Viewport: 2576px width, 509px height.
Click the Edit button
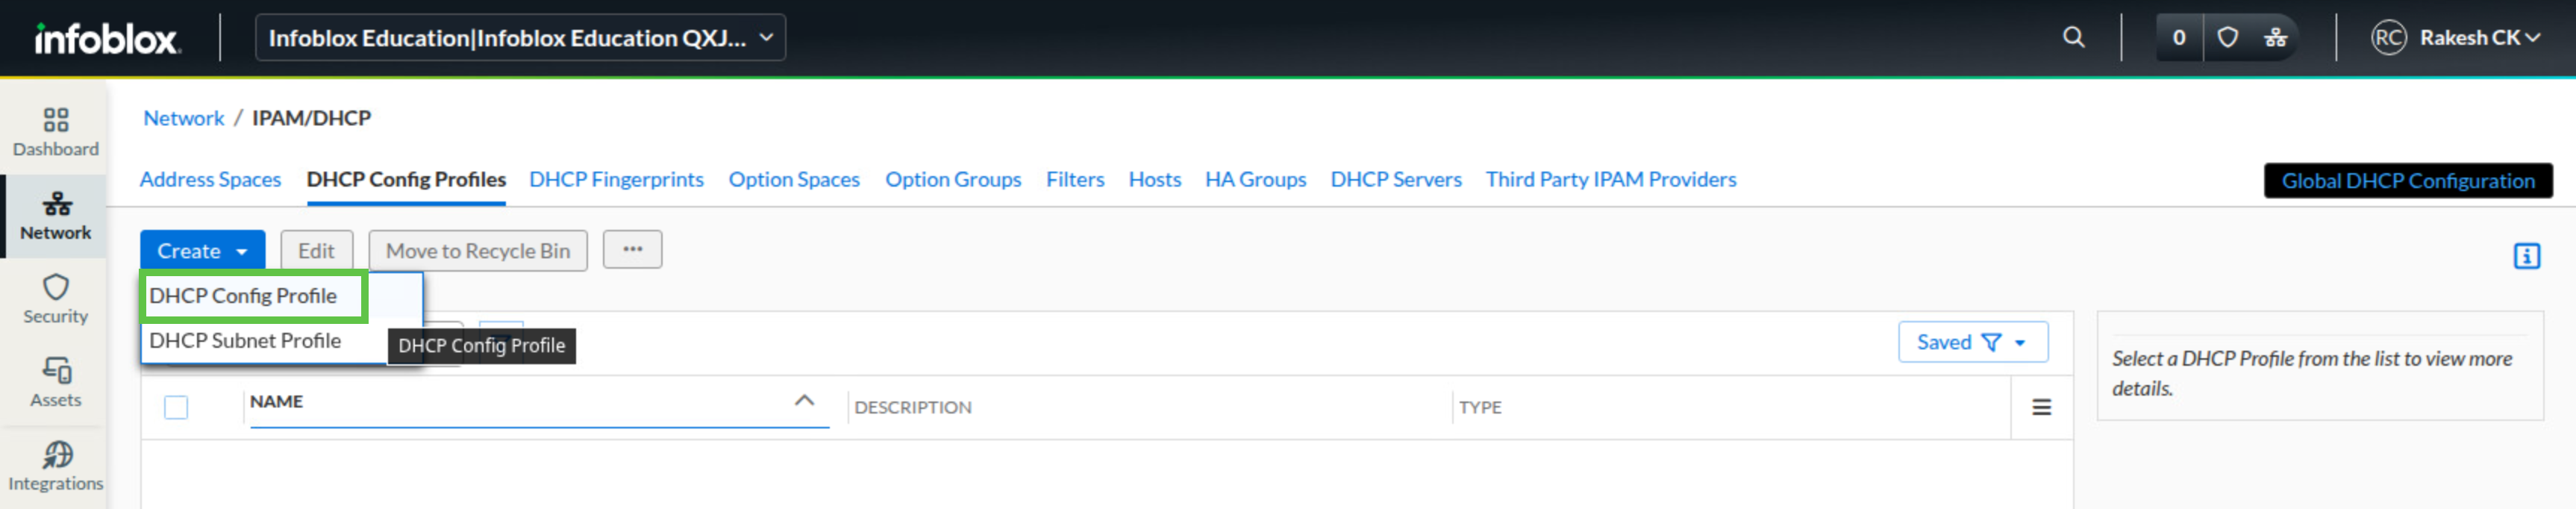coord(316,251)
